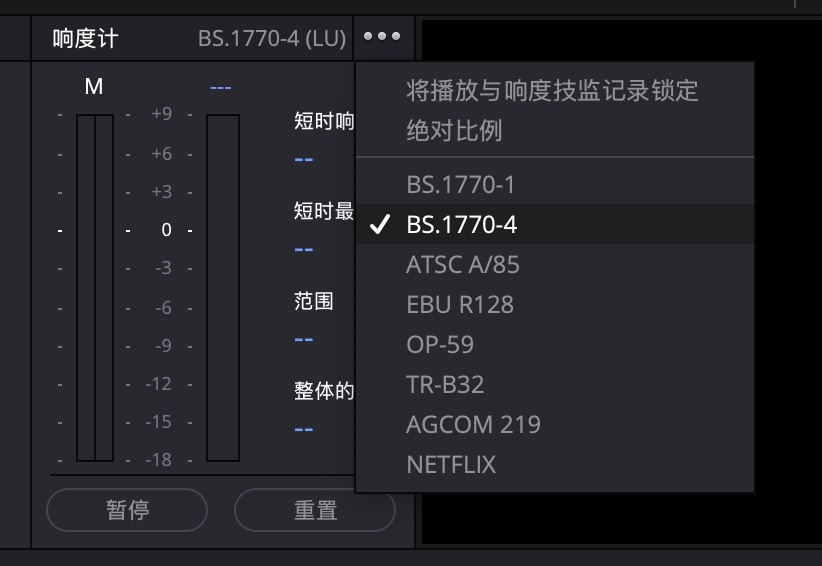Click the BS.1770-4 (LU) header label
822x566 pixels.
272,39
